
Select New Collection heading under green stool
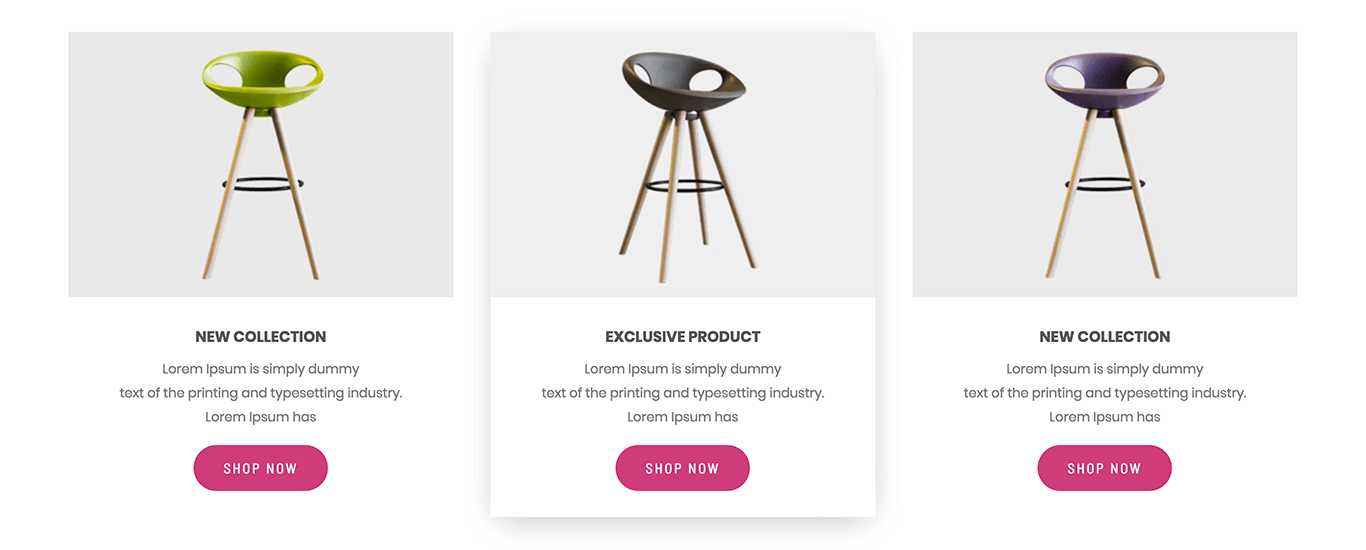coord(261,337)
